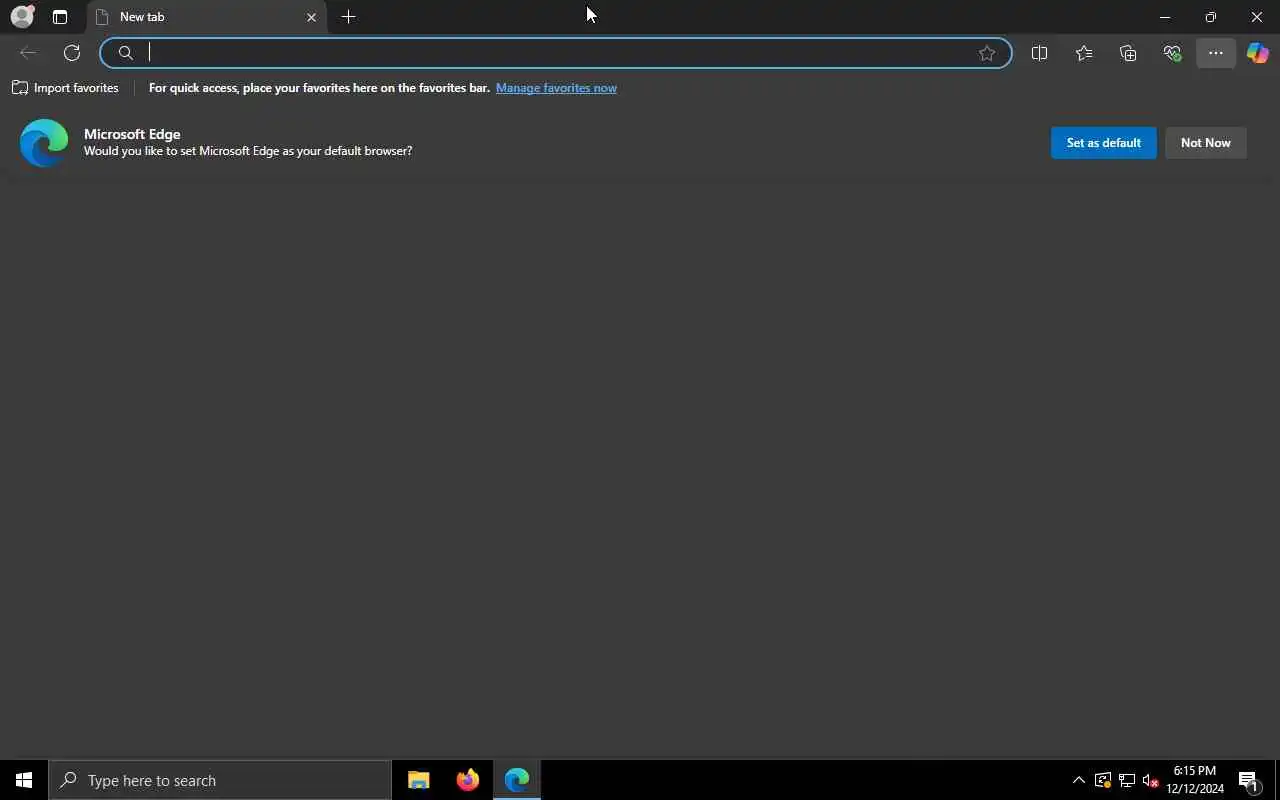Open the Copilot sidebar
The height and width of the screenshot is (800, 1280).
click(1258, 53)
